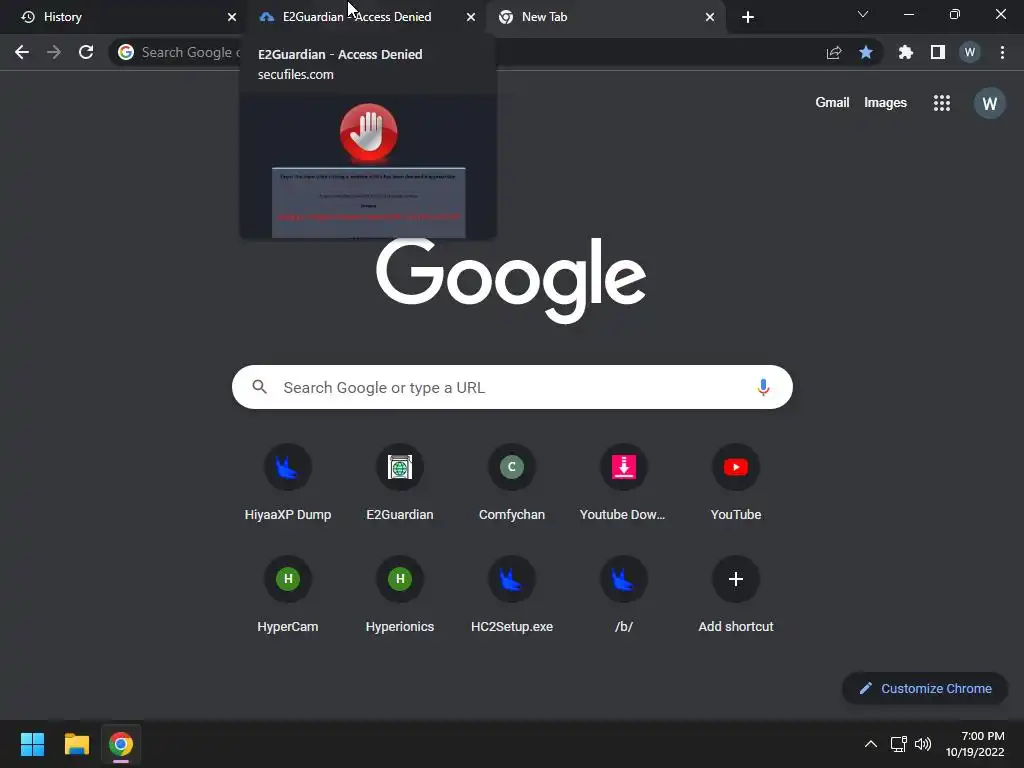Open the Extensions puzzle icon

(905, 52)
